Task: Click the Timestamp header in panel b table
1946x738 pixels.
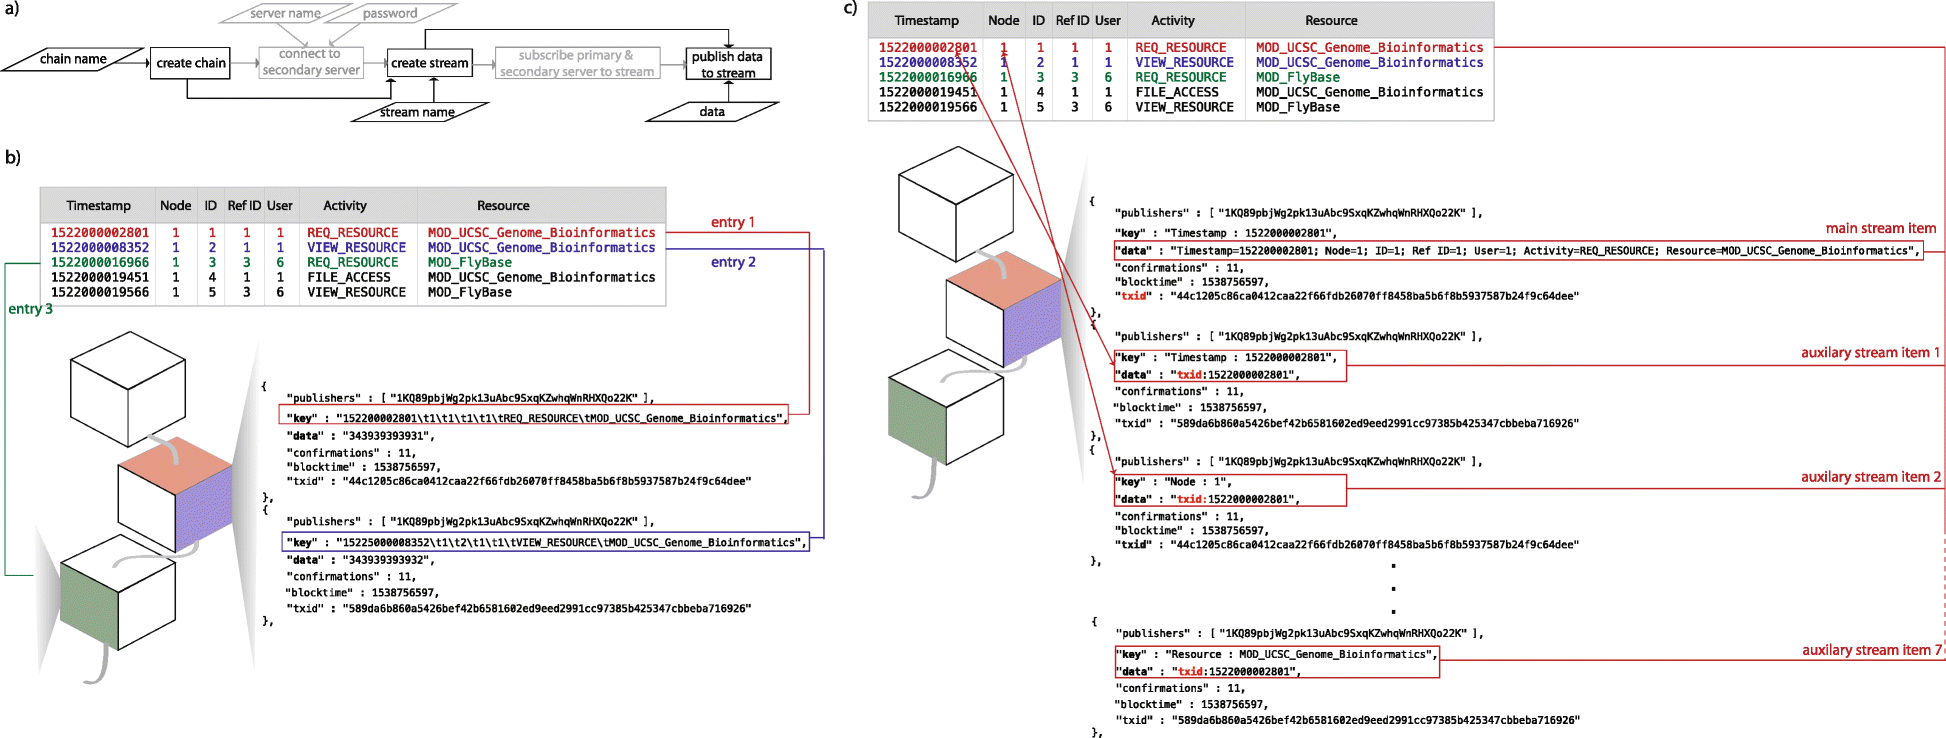Action: pos(98,205)
